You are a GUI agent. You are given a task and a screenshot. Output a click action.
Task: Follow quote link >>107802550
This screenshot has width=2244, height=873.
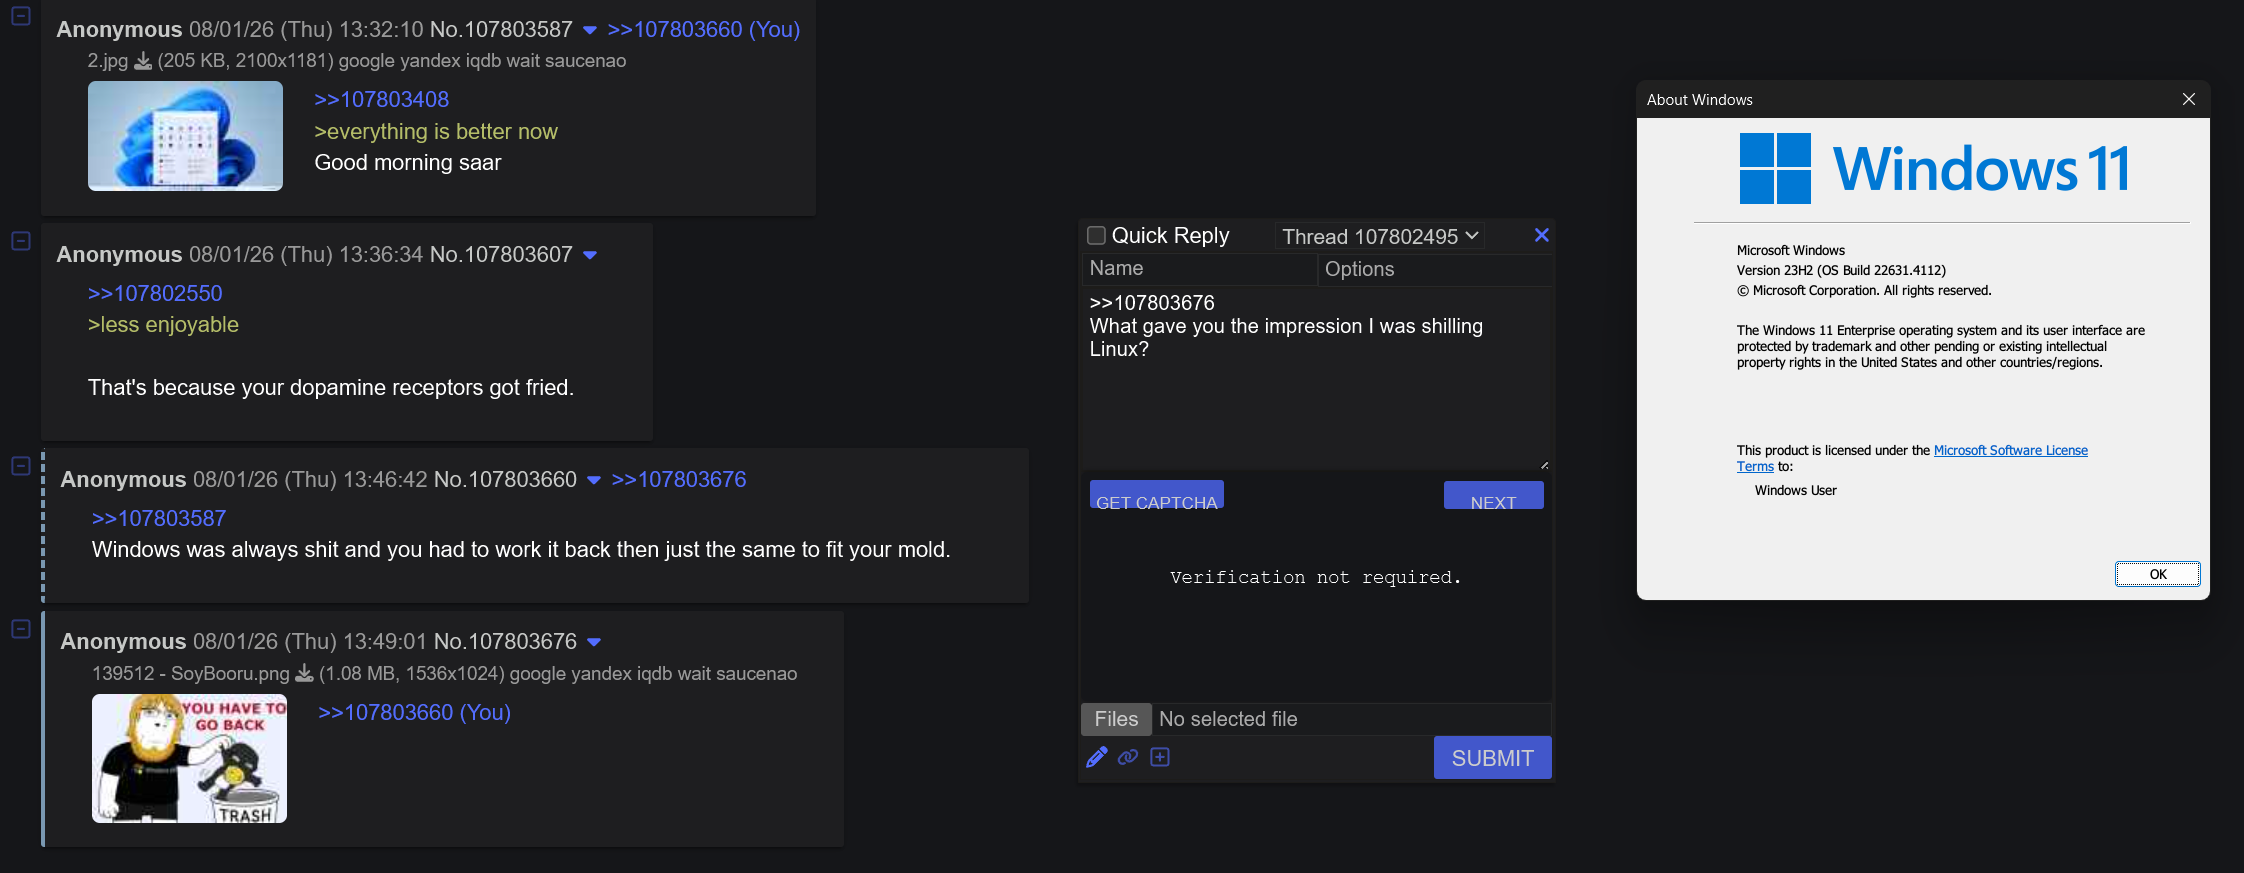(155, 294)
